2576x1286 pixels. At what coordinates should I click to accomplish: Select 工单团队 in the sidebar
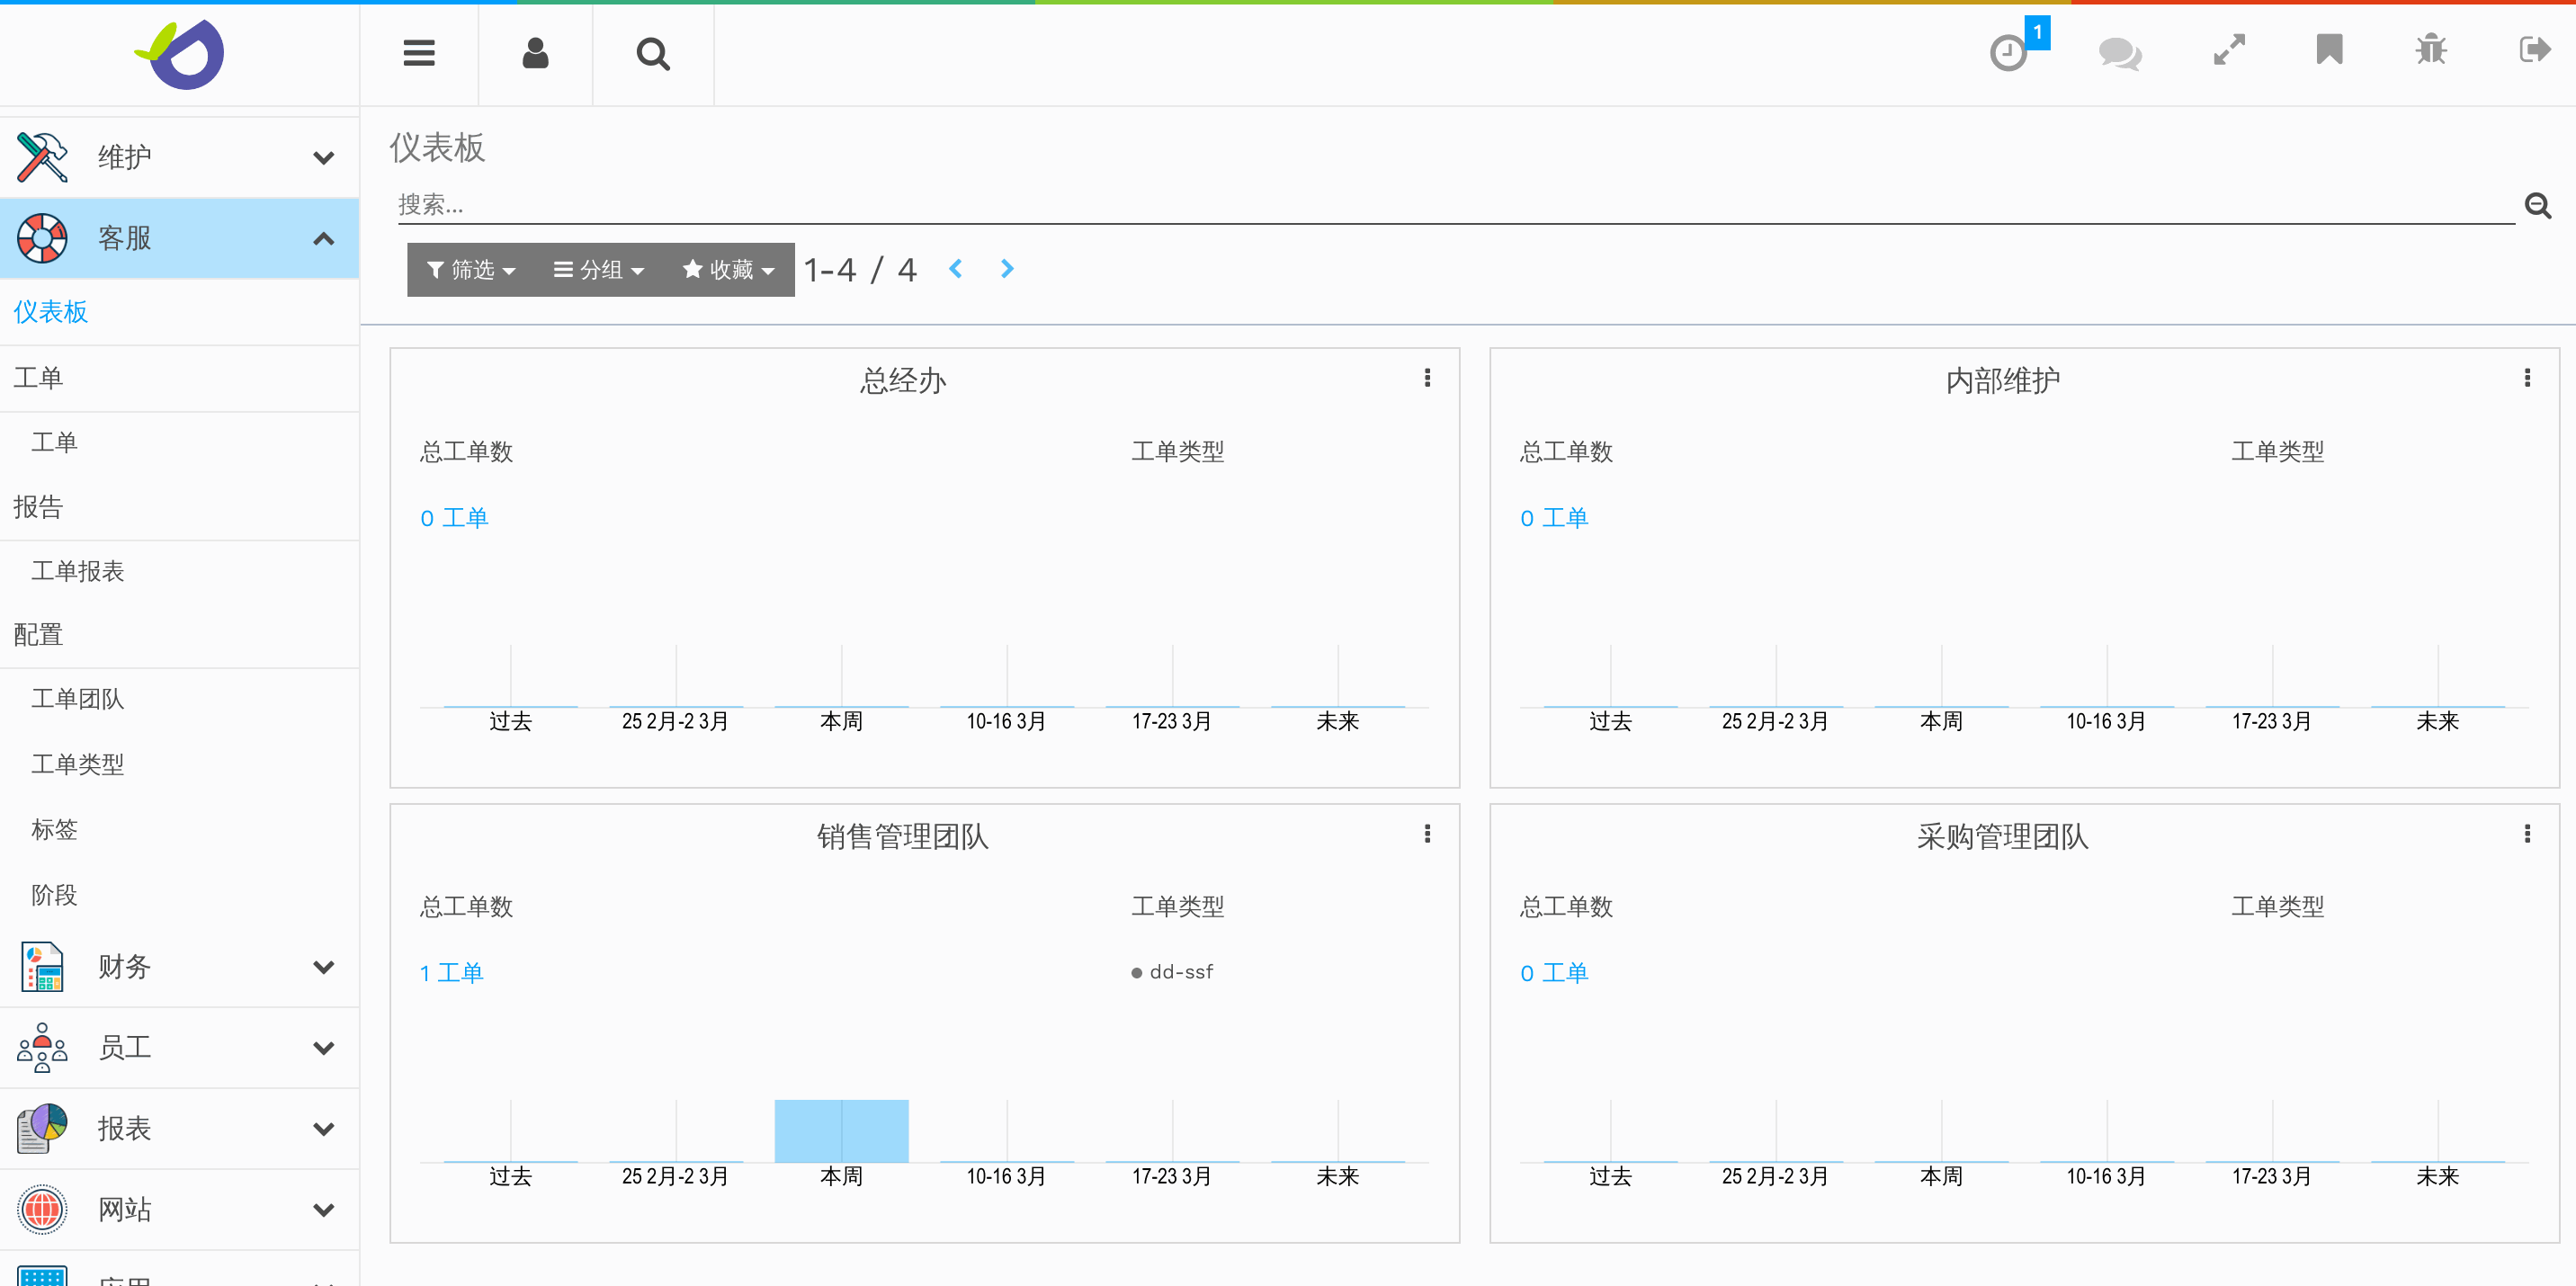78,699
